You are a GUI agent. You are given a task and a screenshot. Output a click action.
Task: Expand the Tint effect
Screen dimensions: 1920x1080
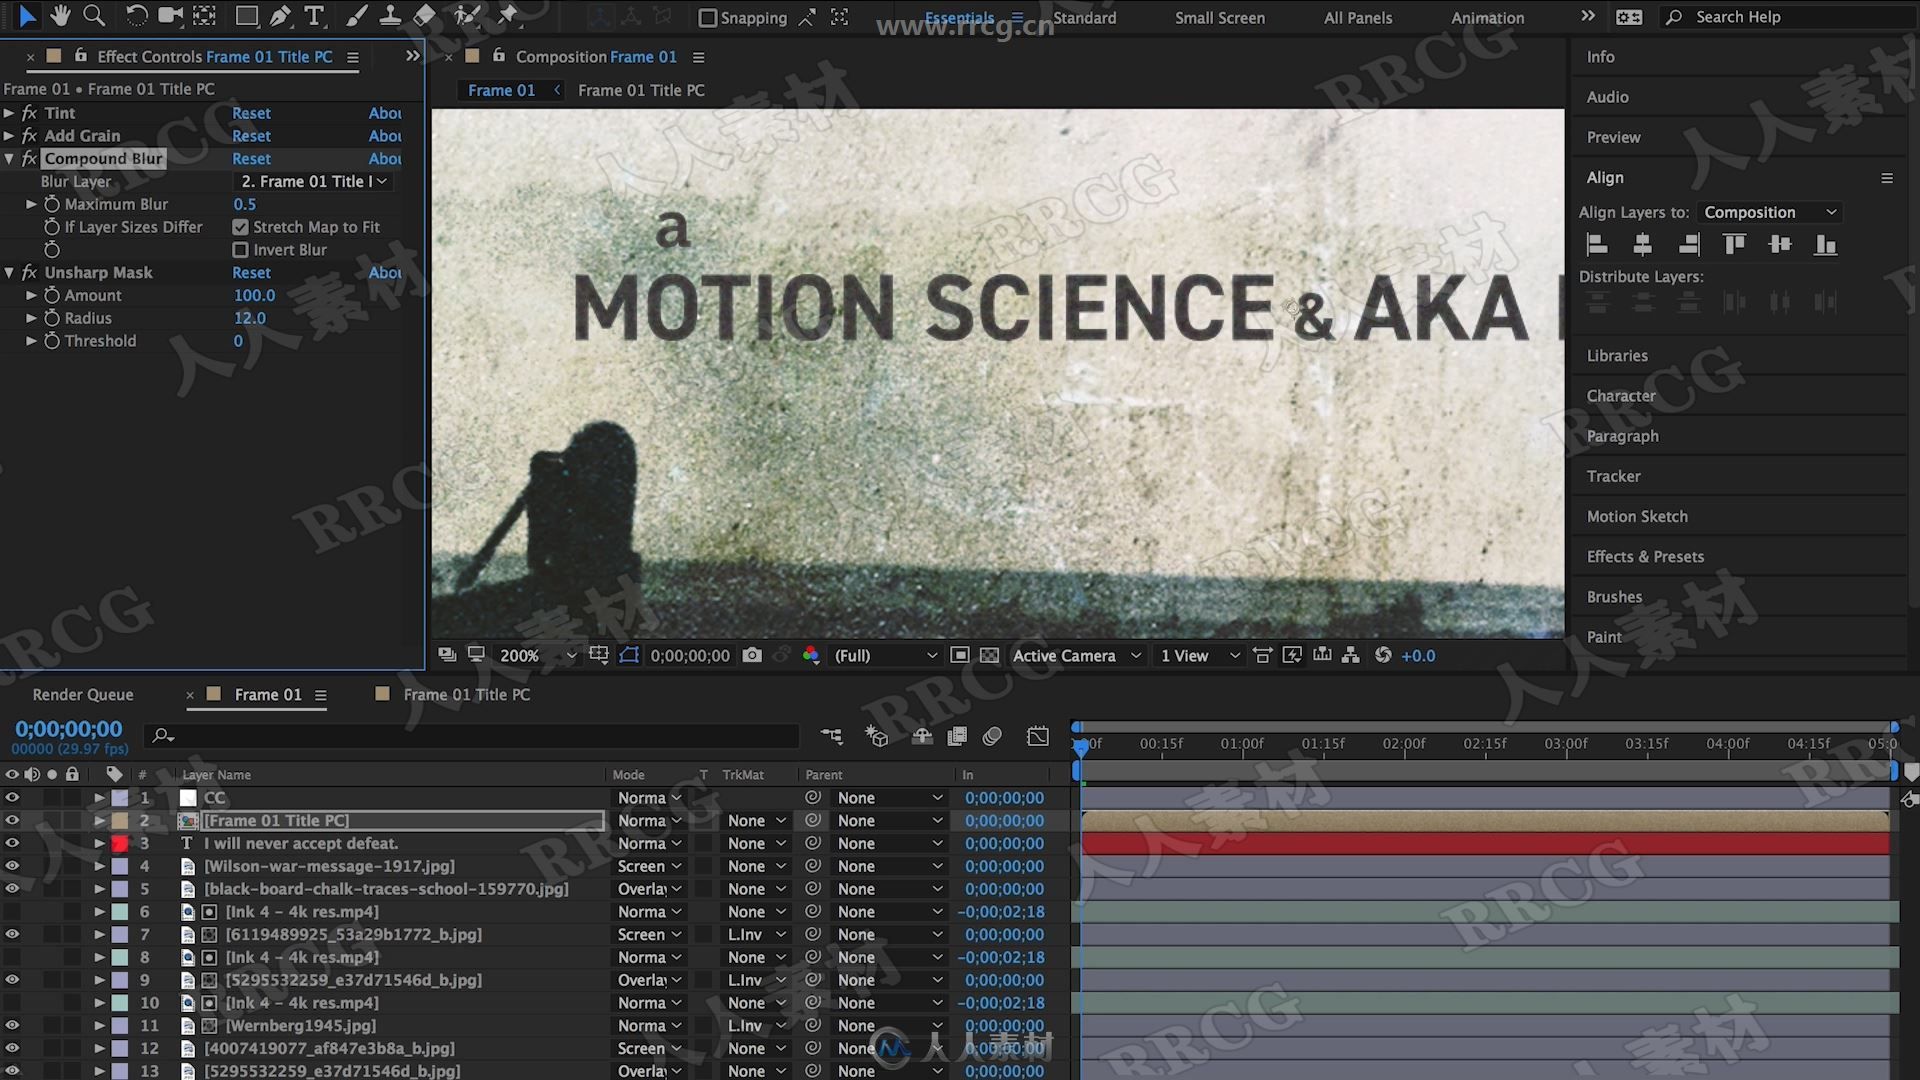coord(9,113)
